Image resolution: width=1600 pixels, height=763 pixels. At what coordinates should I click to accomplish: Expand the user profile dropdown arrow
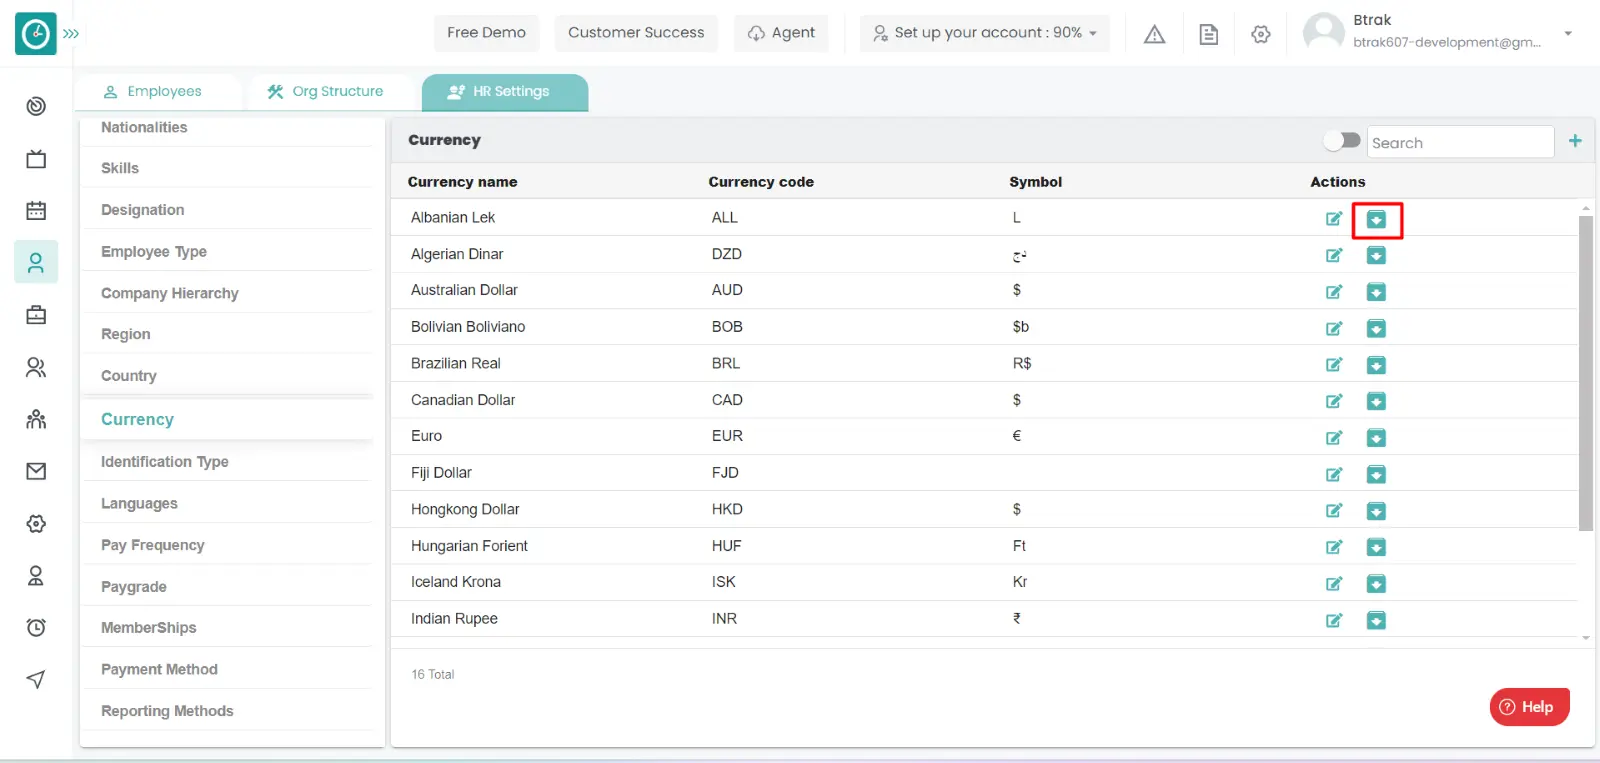[1568, 33]
